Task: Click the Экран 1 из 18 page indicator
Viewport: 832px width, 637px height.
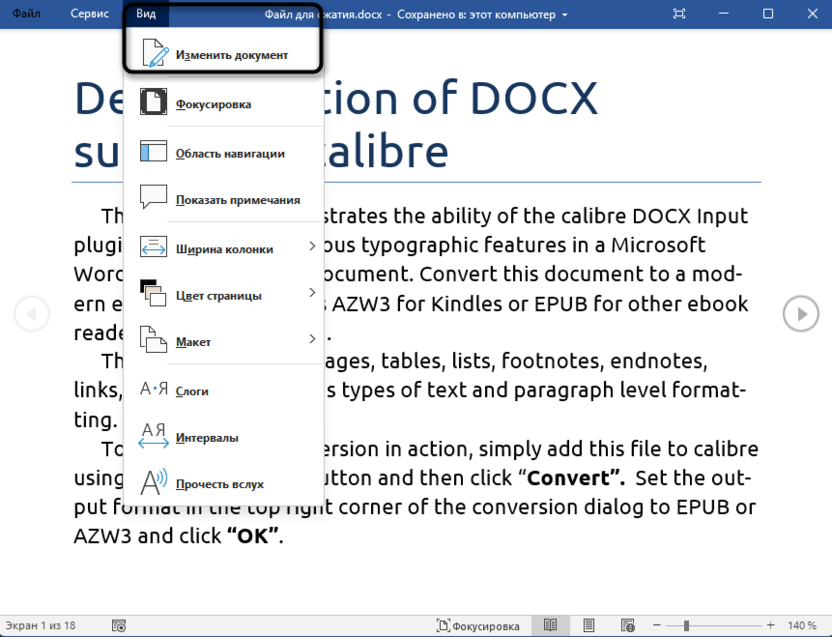Action: point(41,626)
